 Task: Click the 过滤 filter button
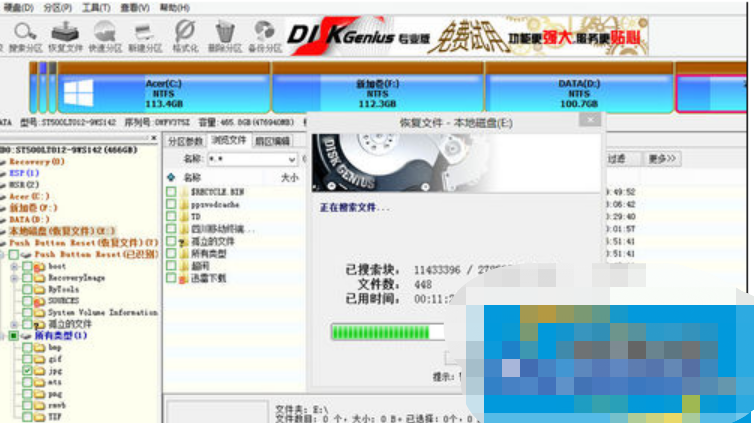pyautogui.click(x=622, y=159)
